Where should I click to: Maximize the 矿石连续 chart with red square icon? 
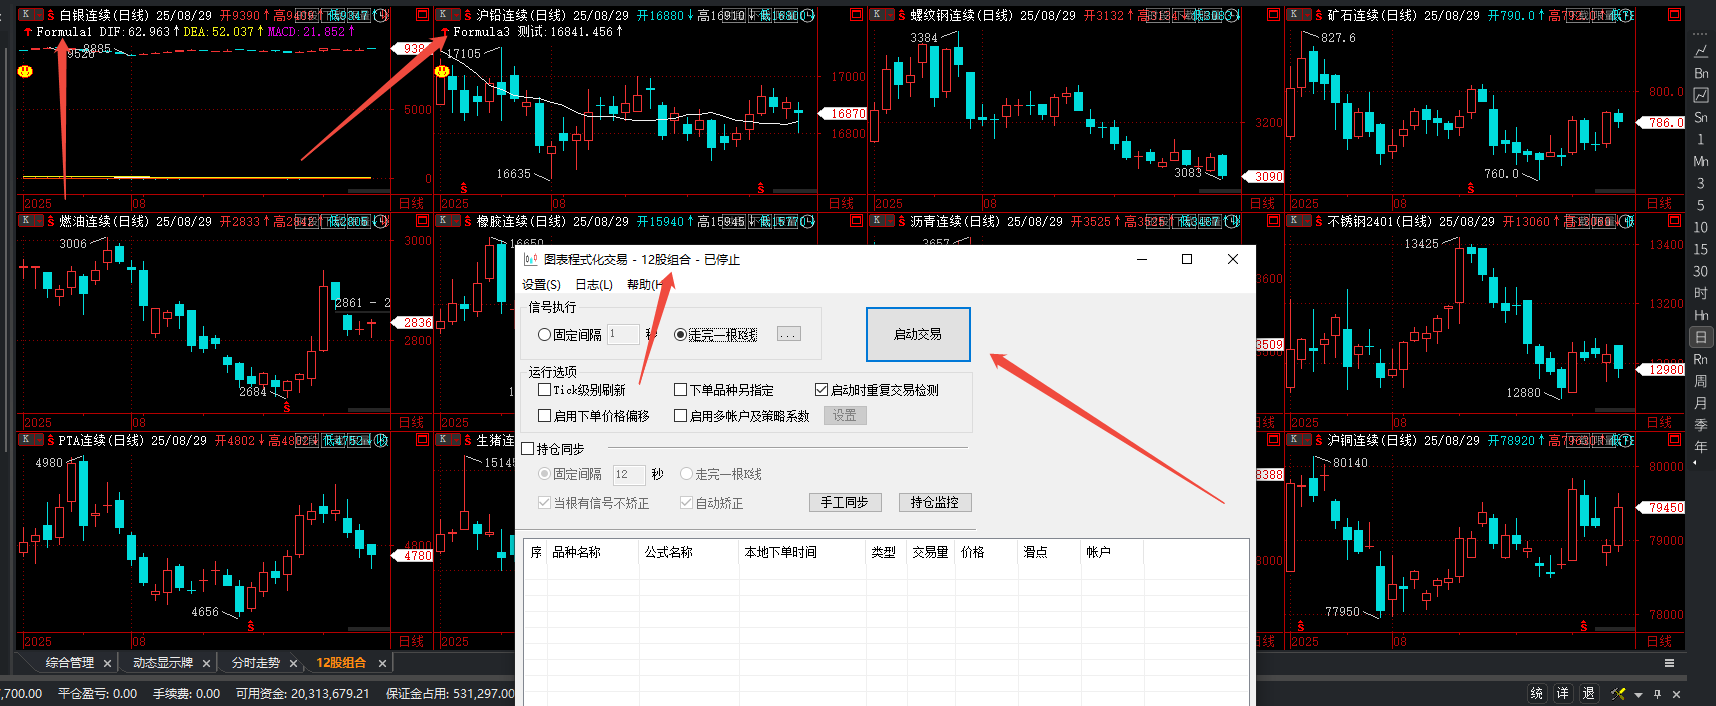coord(1674,16)
